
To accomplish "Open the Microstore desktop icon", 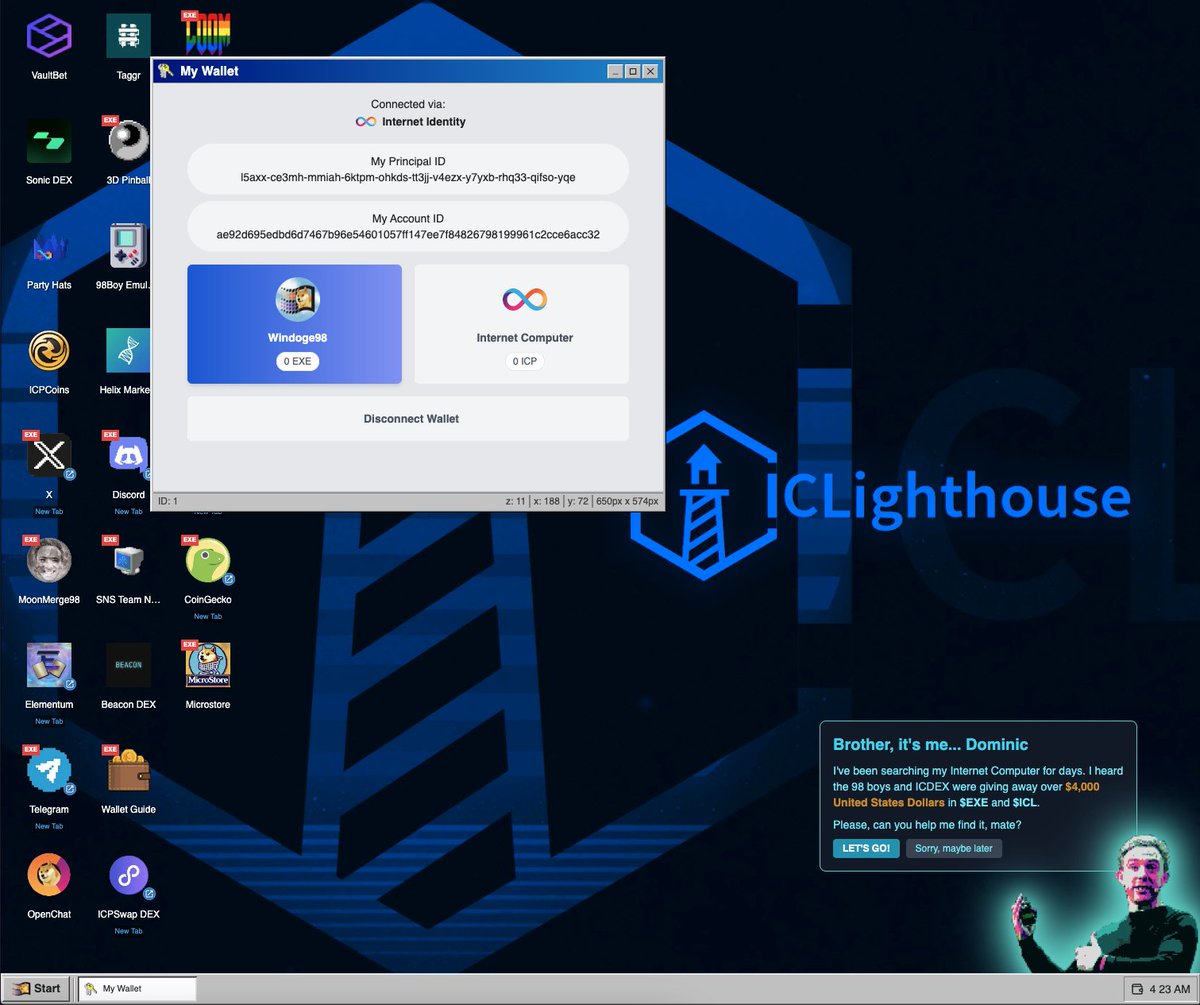I will [x=207, y=666].
